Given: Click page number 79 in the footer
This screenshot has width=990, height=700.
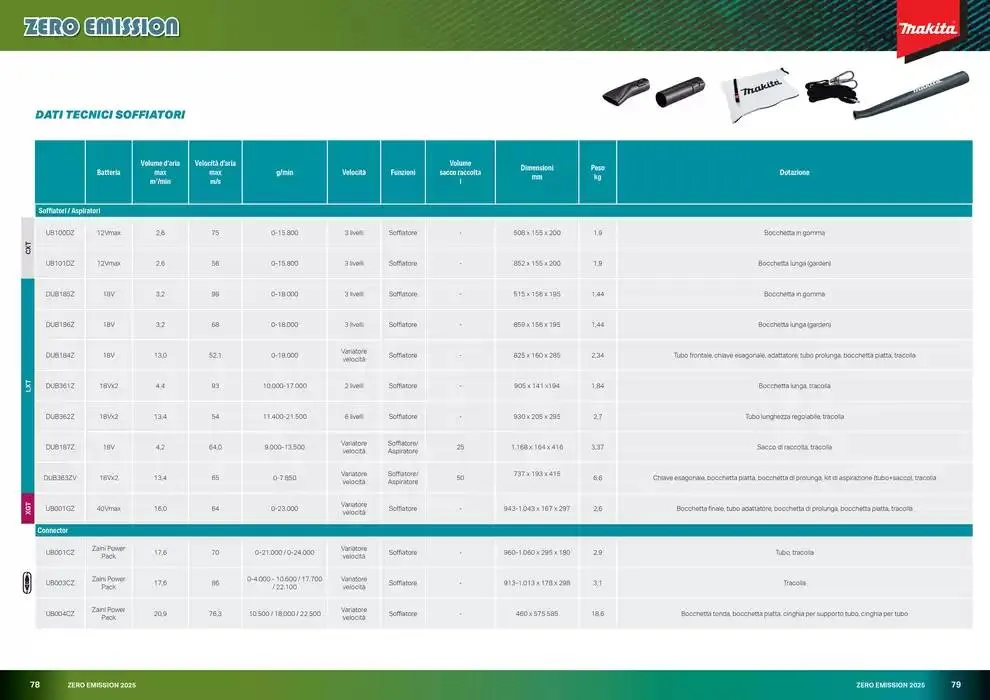Looking at the screenshot, I should (955, 685).
